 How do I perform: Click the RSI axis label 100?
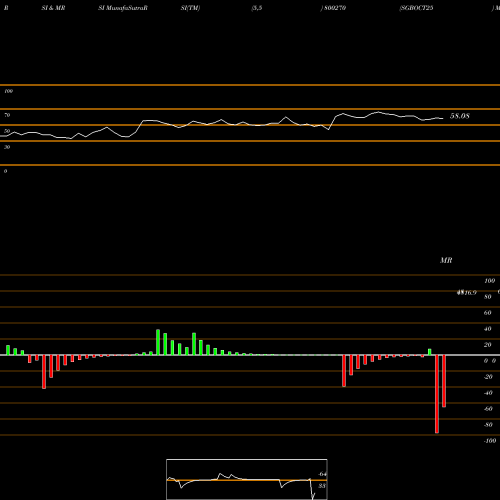8,91
